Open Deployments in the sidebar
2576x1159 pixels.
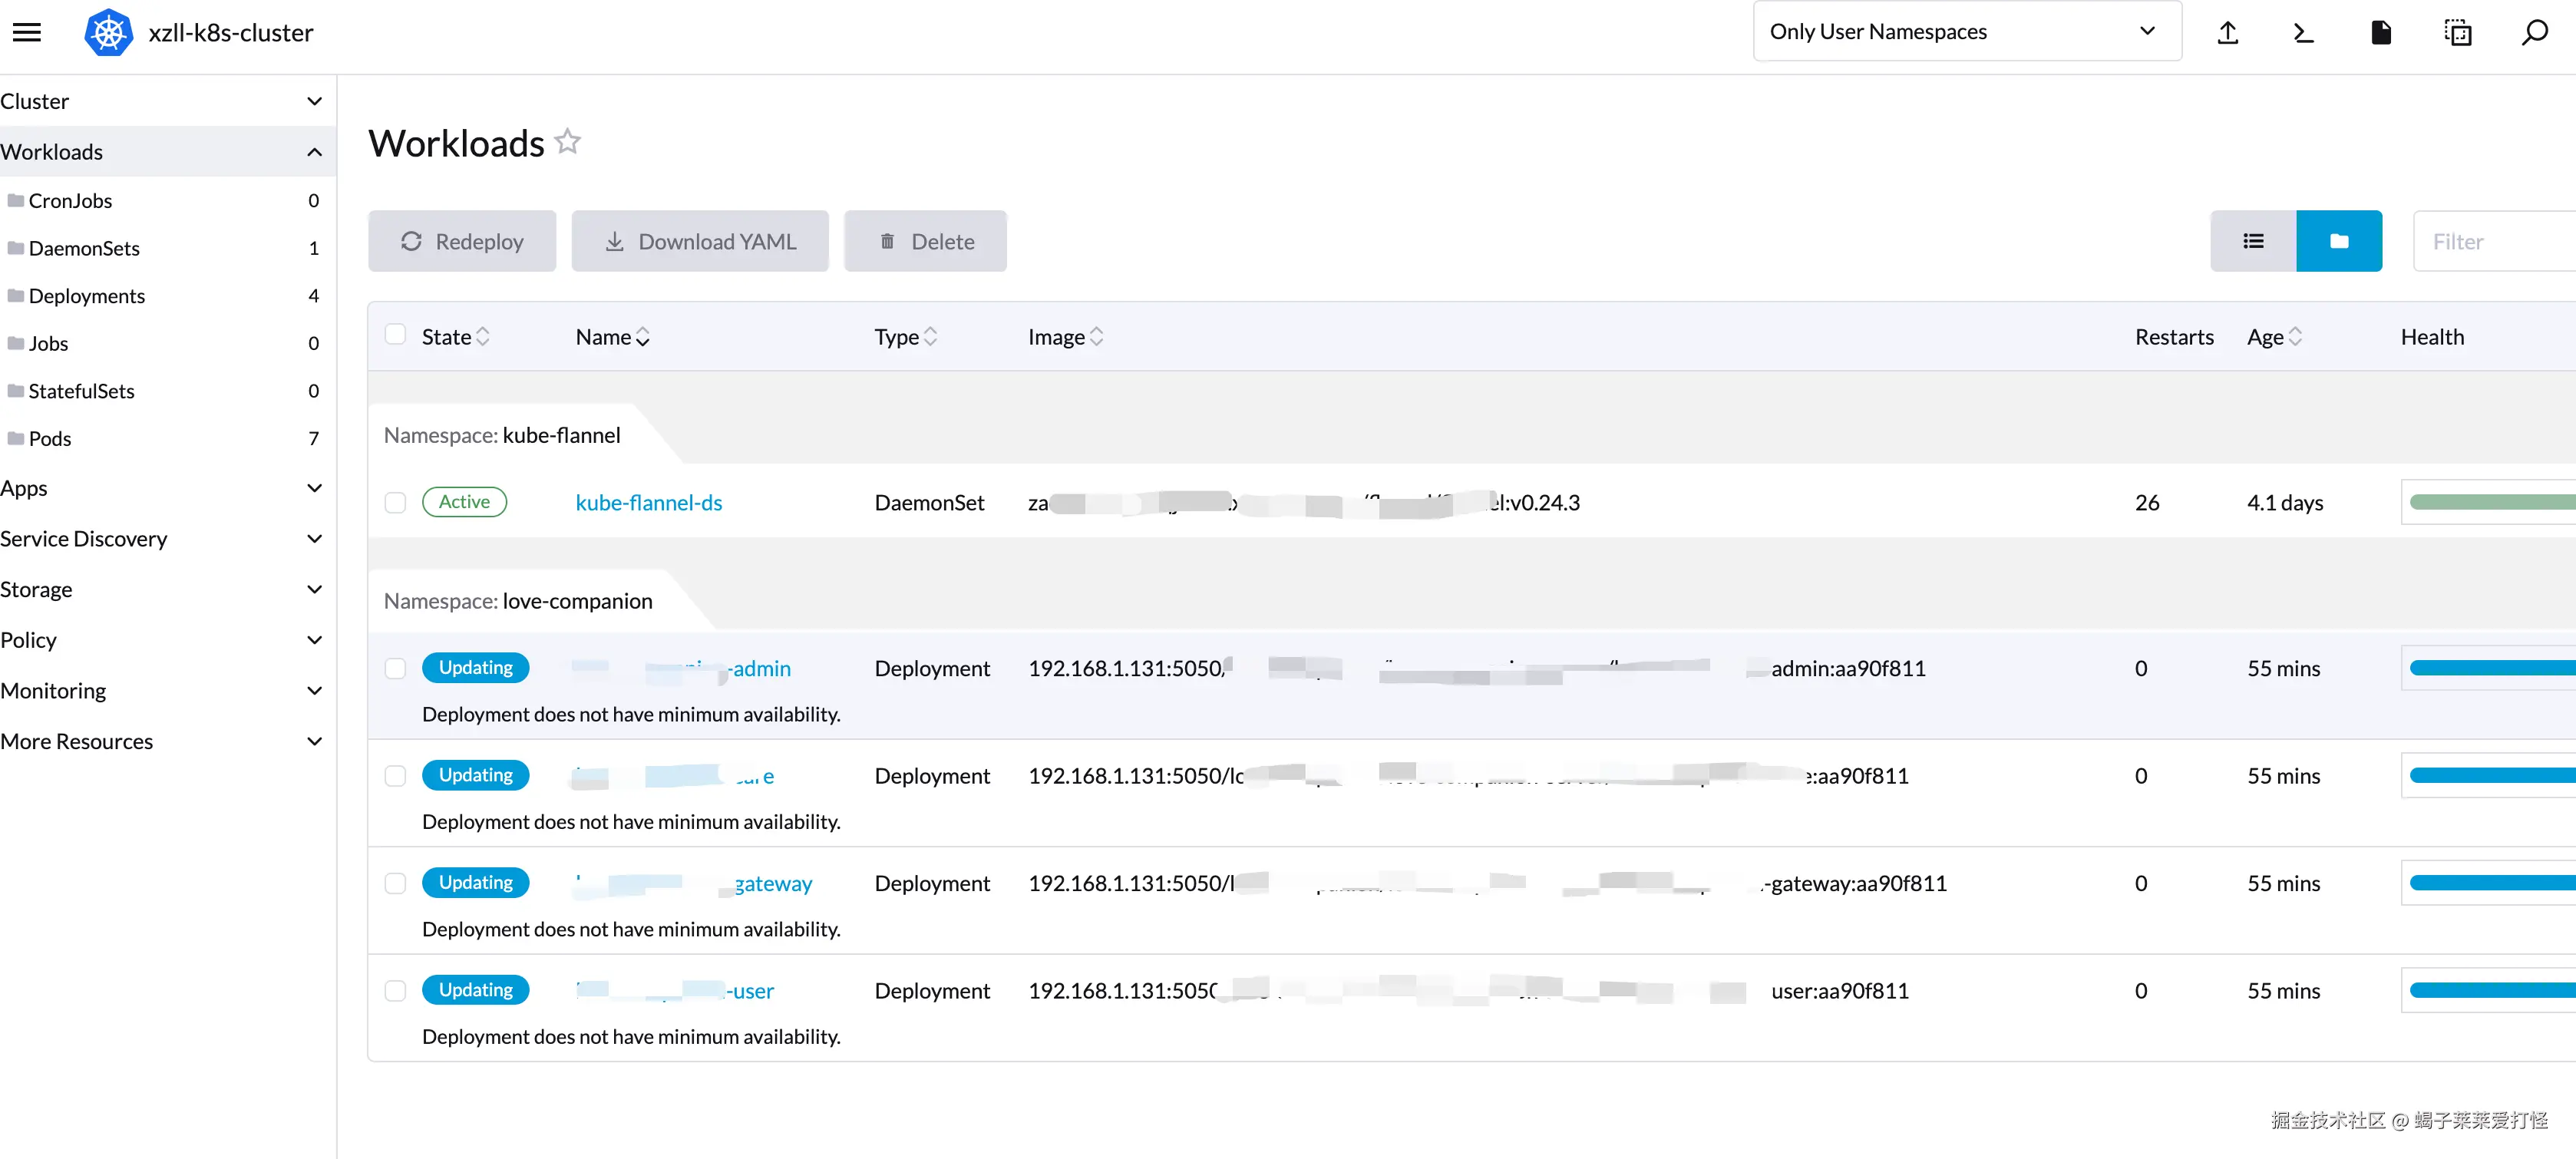click(87, 296)
